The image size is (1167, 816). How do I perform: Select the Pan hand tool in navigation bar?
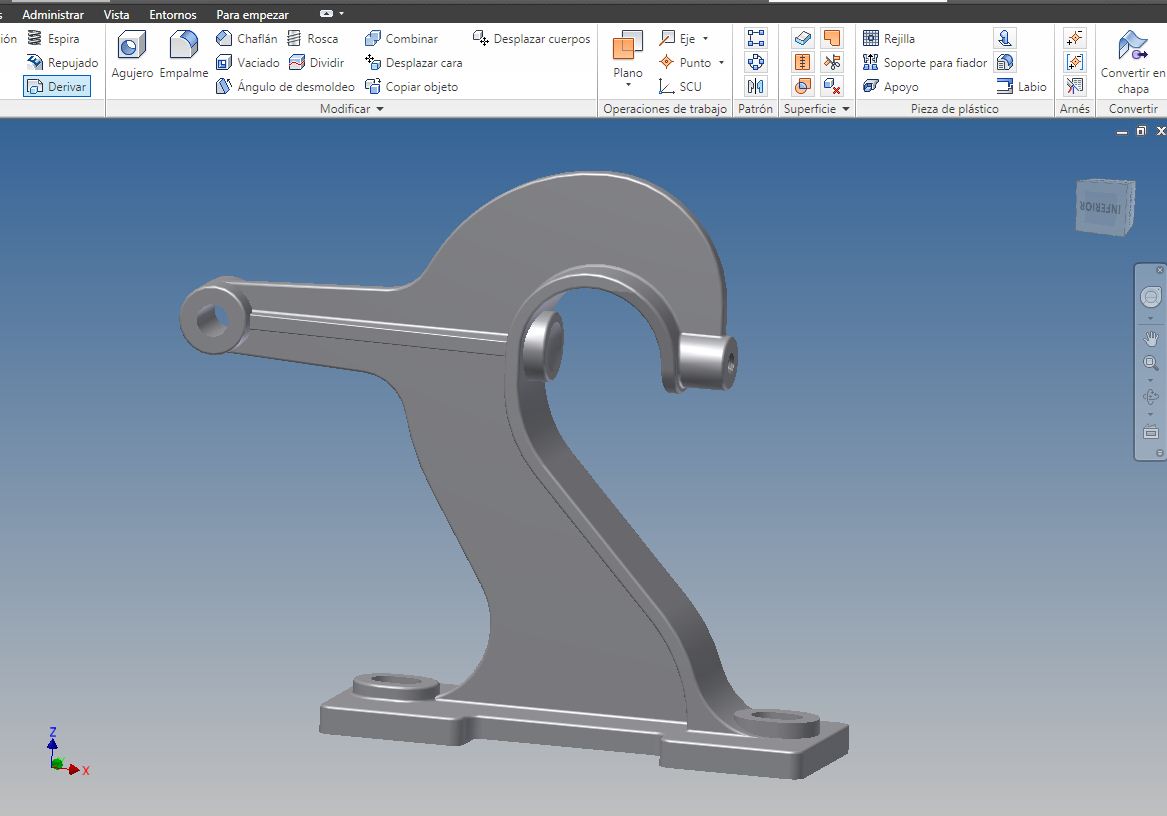pos(1150,339)
